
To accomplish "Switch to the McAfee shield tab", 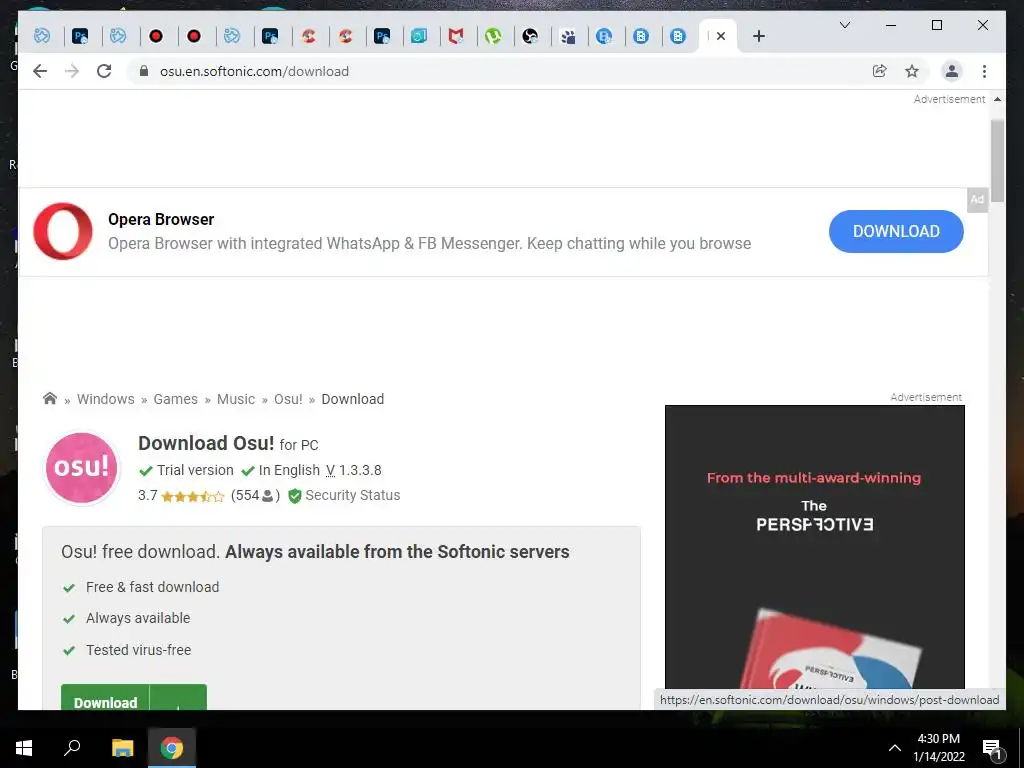I will pyautogui.click(x=455, y=36).
